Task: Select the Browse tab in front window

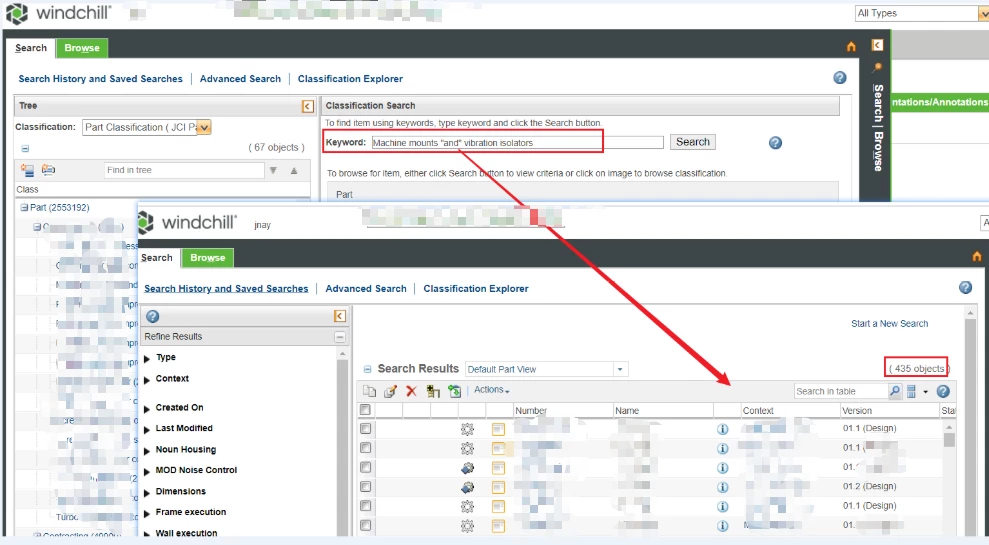Action: (208, 257)
